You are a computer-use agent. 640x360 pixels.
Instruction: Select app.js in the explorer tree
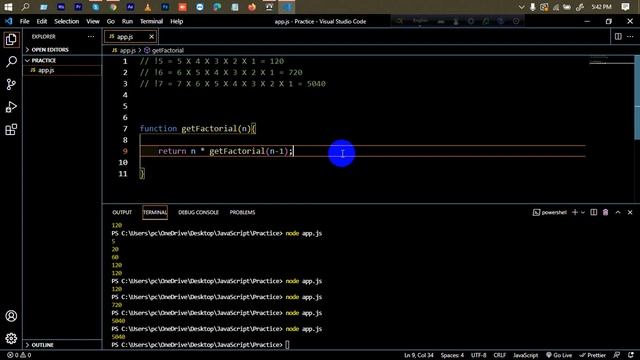tap(62, 70)
